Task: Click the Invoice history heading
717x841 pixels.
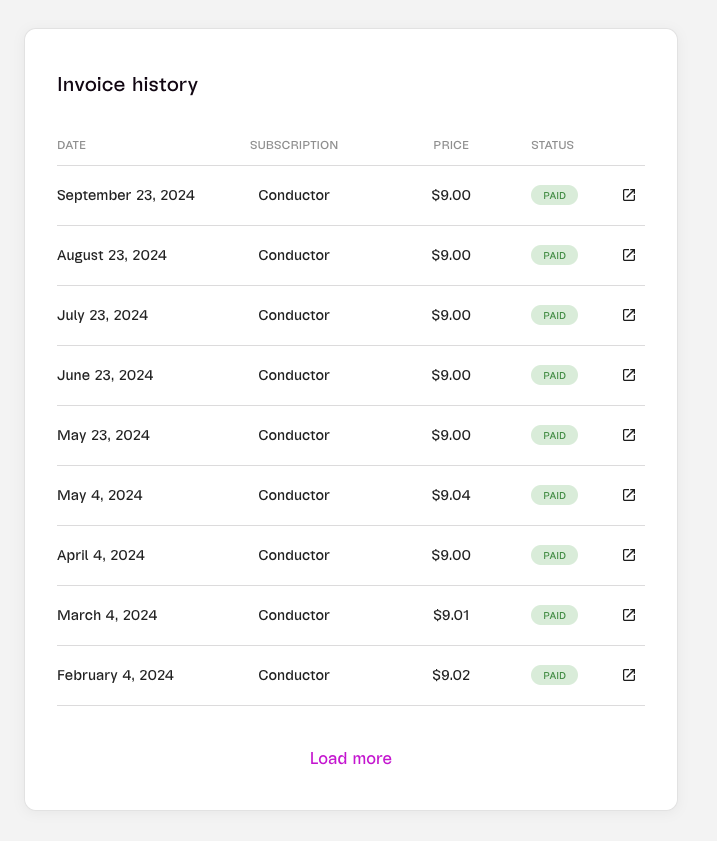Action: (x=128, y=85)
